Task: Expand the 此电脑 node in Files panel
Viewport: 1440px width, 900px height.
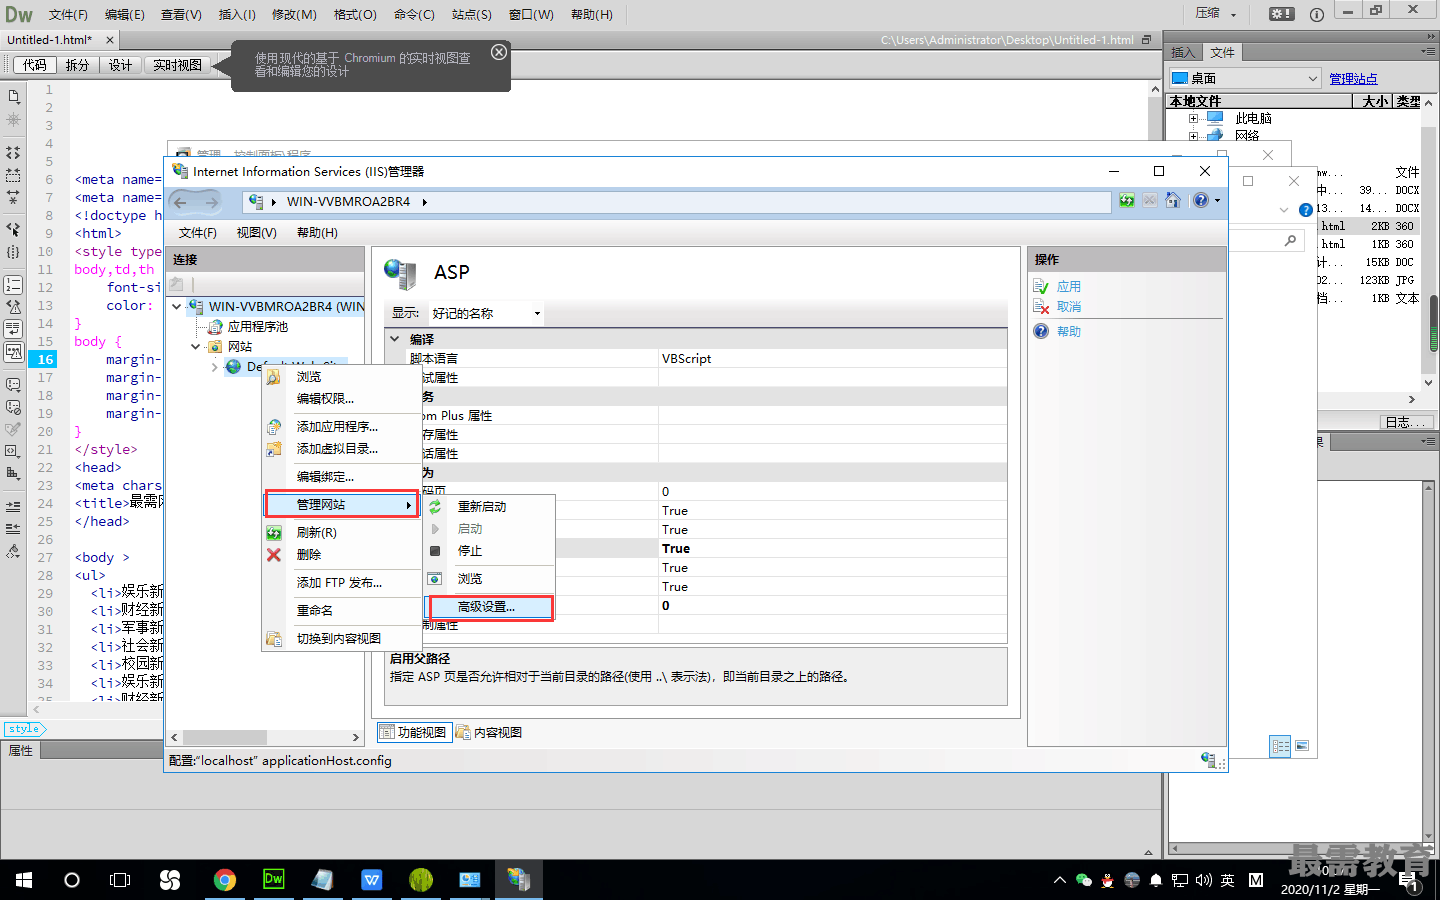Action: pyautogui.click(x=1193, y=119)
